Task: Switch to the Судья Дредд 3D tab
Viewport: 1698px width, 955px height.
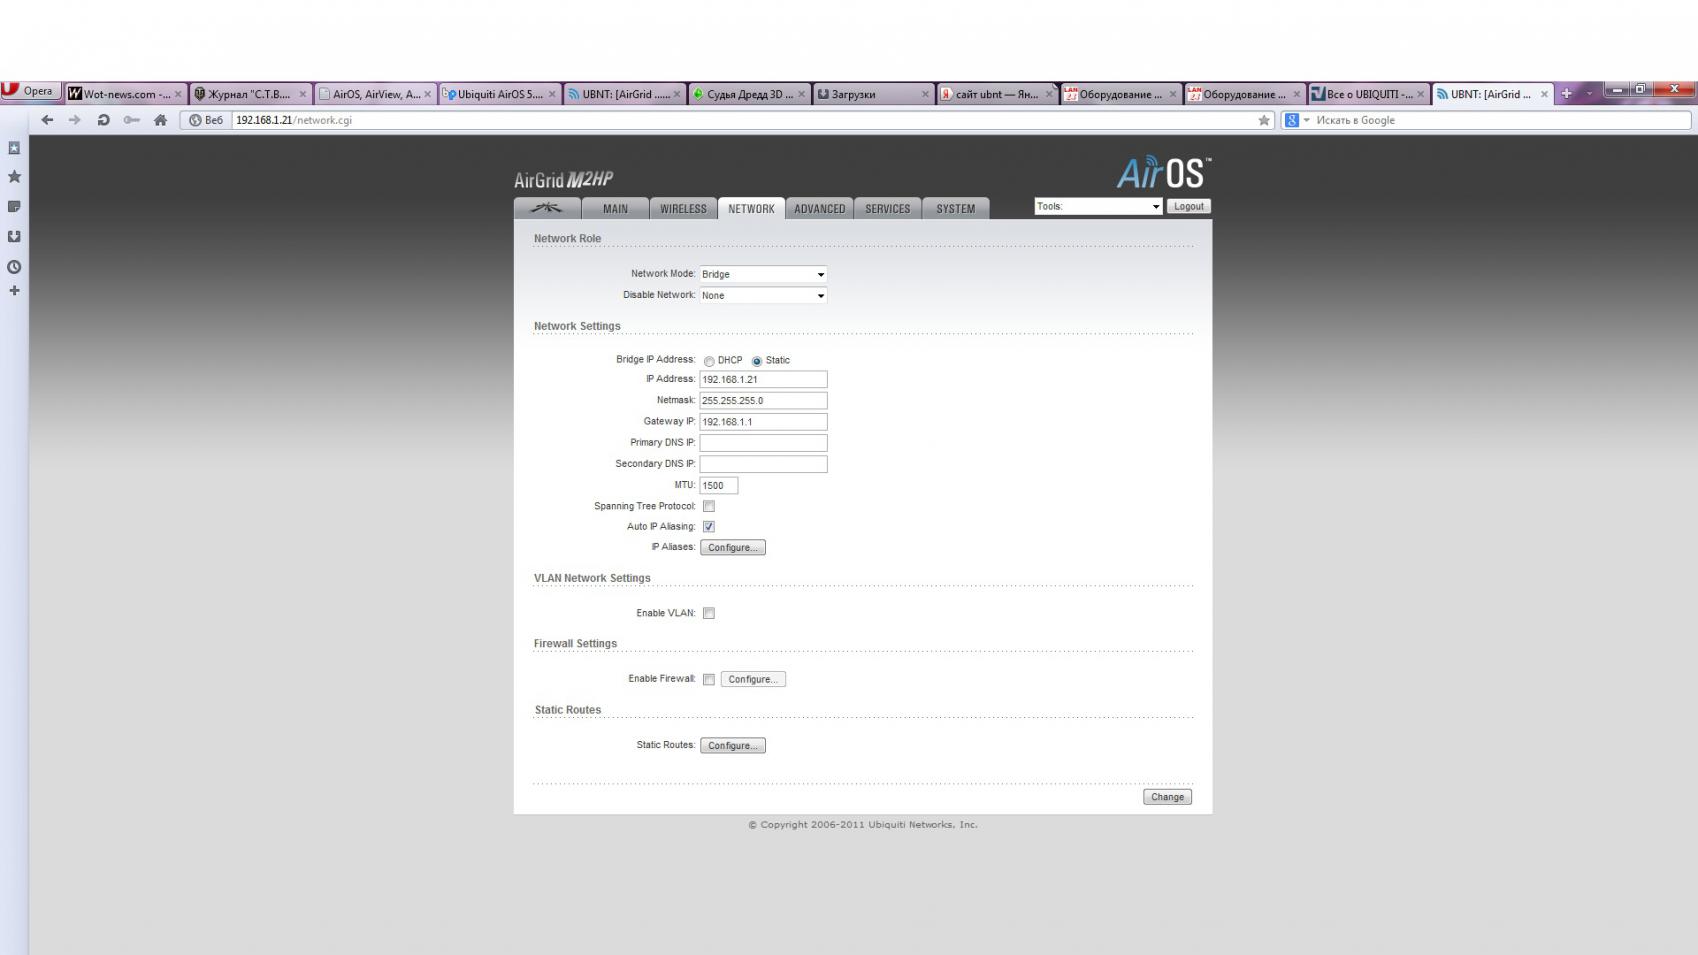Action: [x=748, y=94]
